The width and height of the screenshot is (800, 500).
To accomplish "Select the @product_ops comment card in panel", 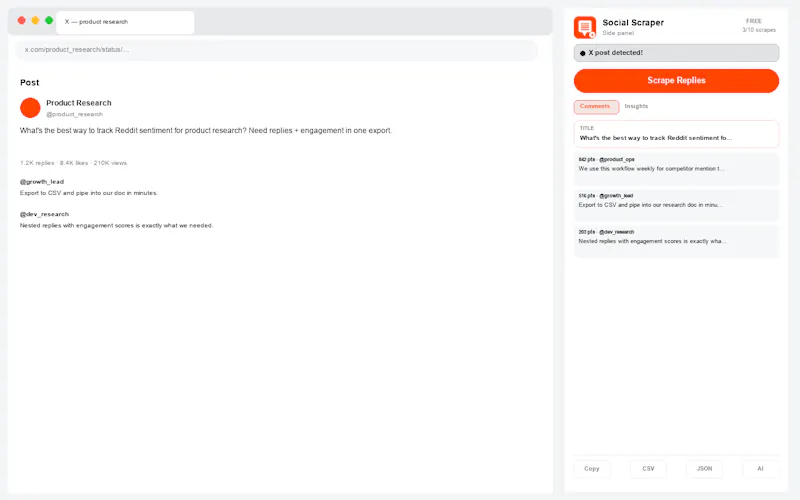I will [676, 168].
